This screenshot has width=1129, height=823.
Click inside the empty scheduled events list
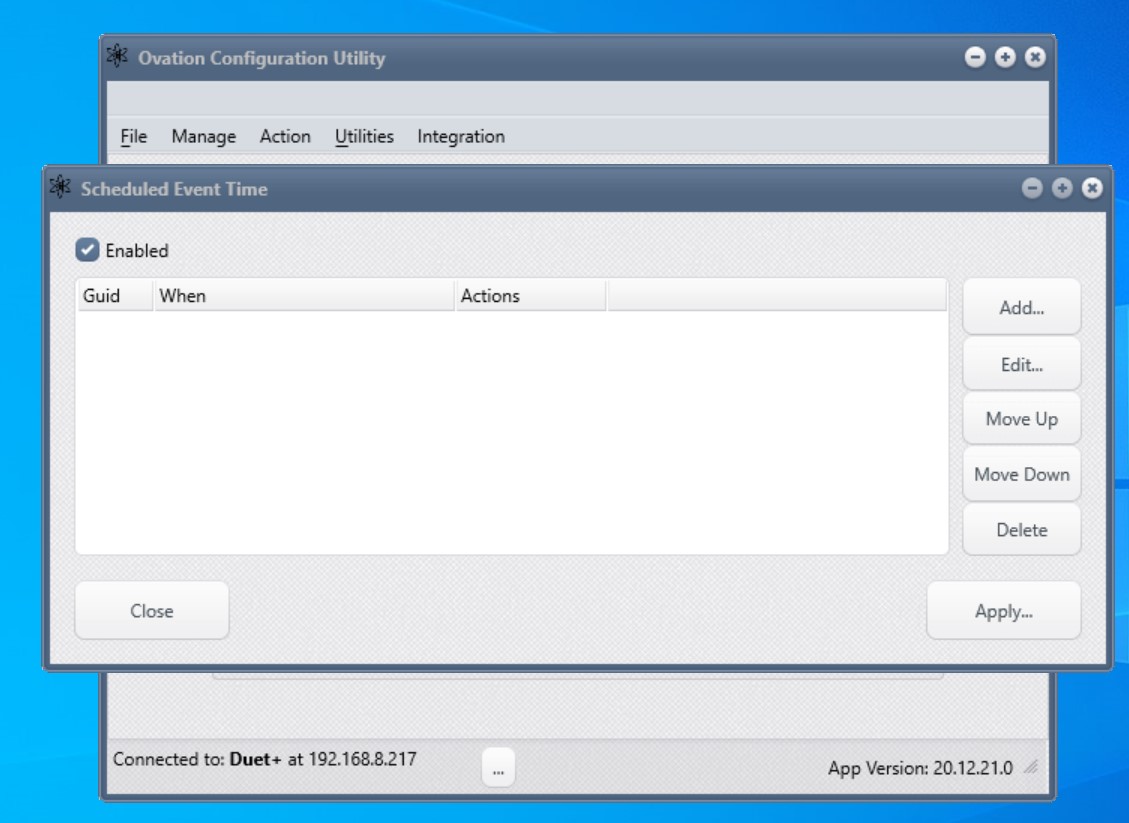pos(511,432)
